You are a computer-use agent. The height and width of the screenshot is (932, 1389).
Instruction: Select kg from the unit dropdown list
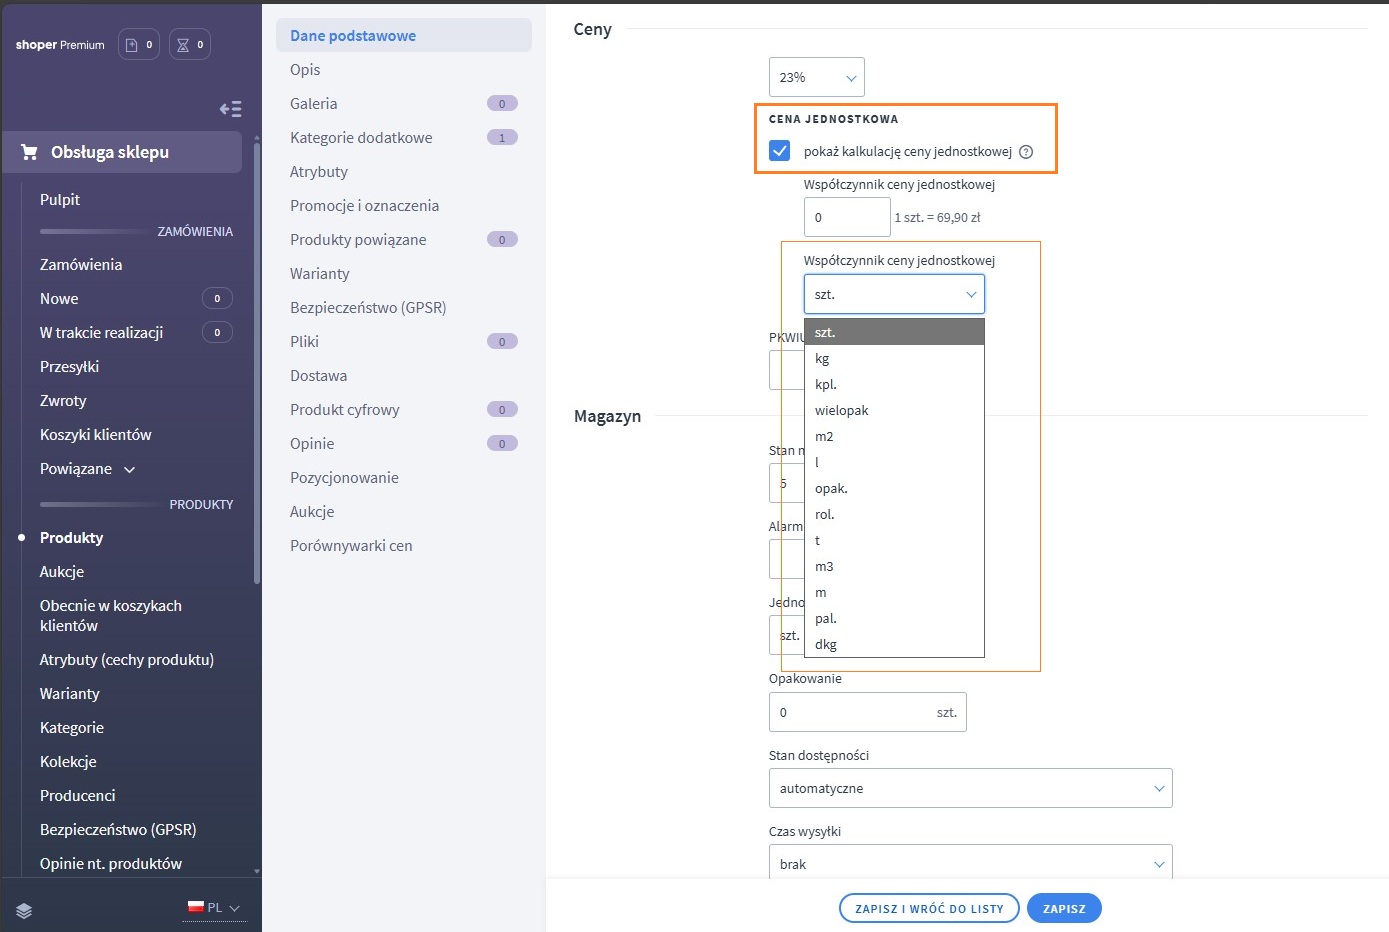pyautogui.click(x=822, y=359)
